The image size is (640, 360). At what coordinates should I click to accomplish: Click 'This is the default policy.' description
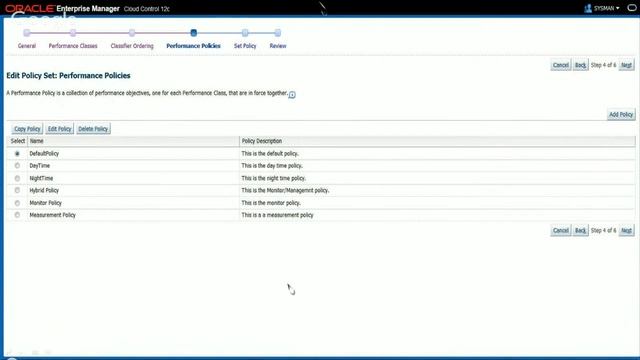coord(270,153)
